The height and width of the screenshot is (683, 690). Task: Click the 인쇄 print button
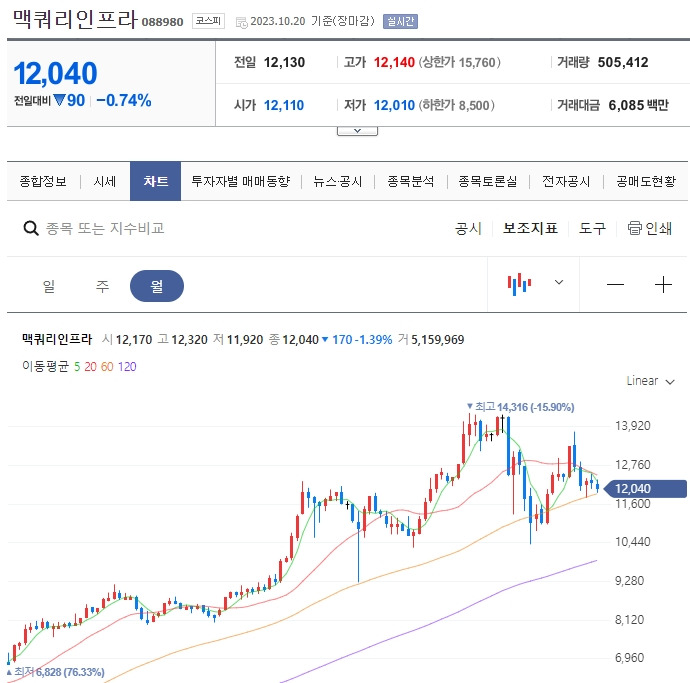650,228
